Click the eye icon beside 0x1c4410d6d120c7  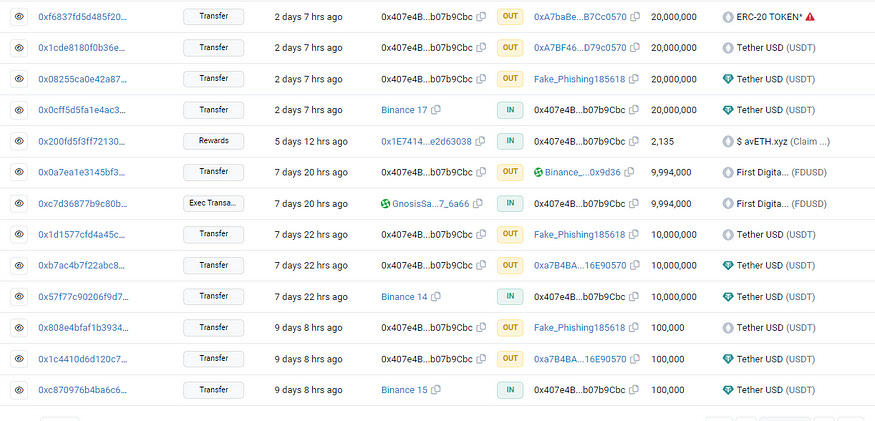(x=19, y=359)
